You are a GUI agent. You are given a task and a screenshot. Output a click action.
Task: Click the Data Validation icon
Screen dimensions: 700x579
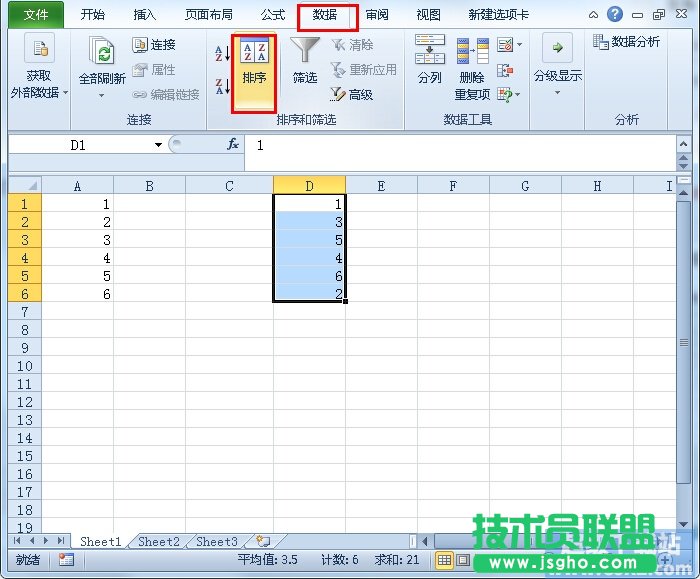click(505, 45)
